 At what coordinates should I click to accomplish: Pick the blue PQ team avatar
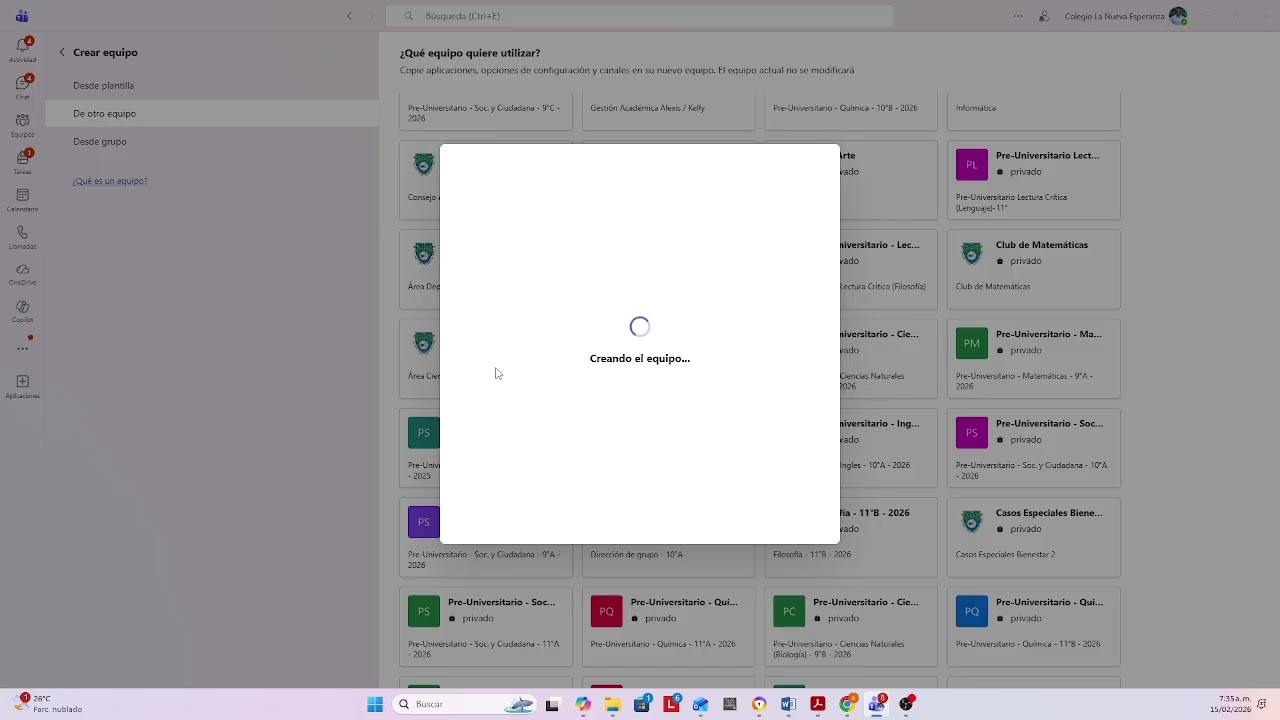972,611
